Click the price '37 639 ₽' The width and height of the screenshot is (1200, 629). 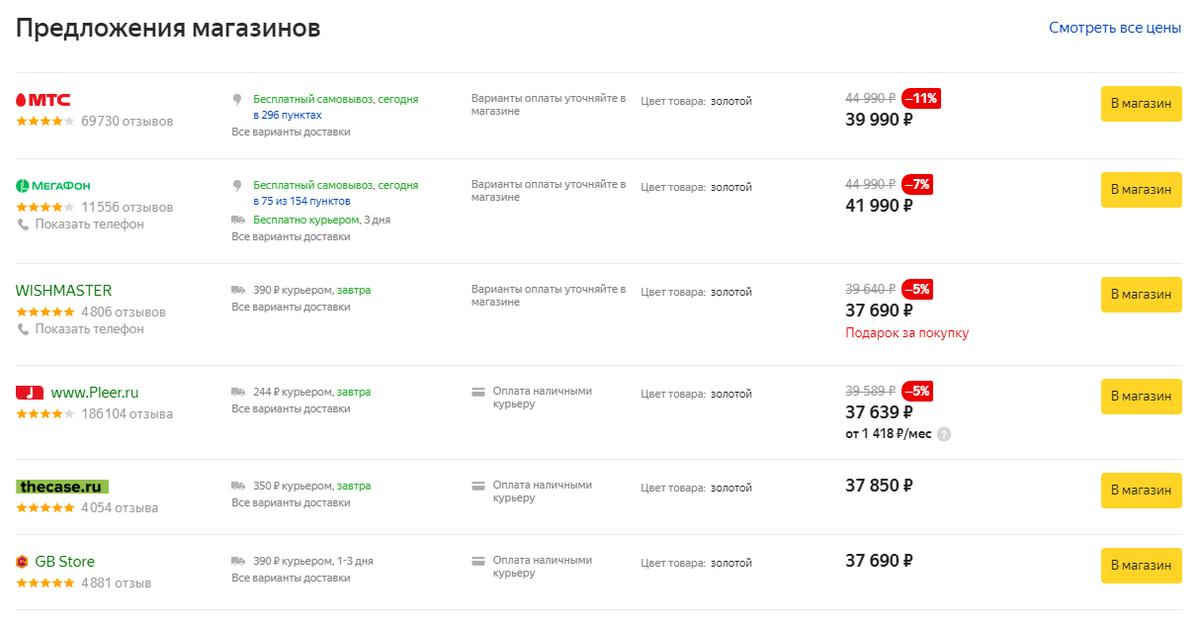(879, 412)
